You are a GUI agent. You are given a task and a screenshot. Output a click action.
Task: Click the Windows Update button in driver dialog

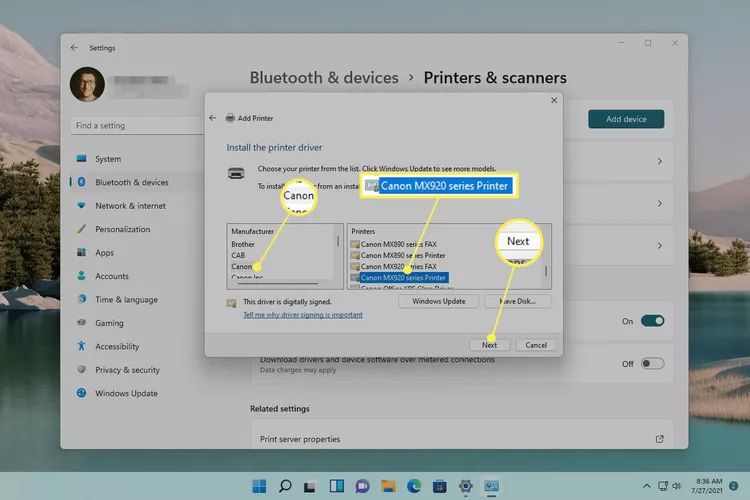pyautogui.click(x=438, y=301)
